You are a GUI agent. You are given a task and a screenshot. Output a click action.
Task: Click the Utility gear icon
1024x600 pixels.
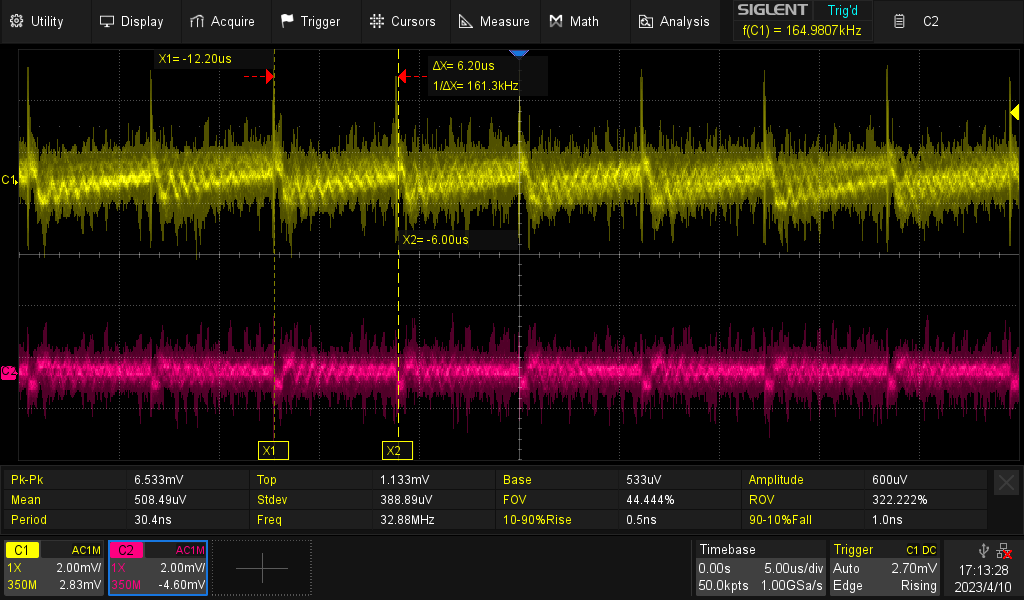click(x=17, y=21)
